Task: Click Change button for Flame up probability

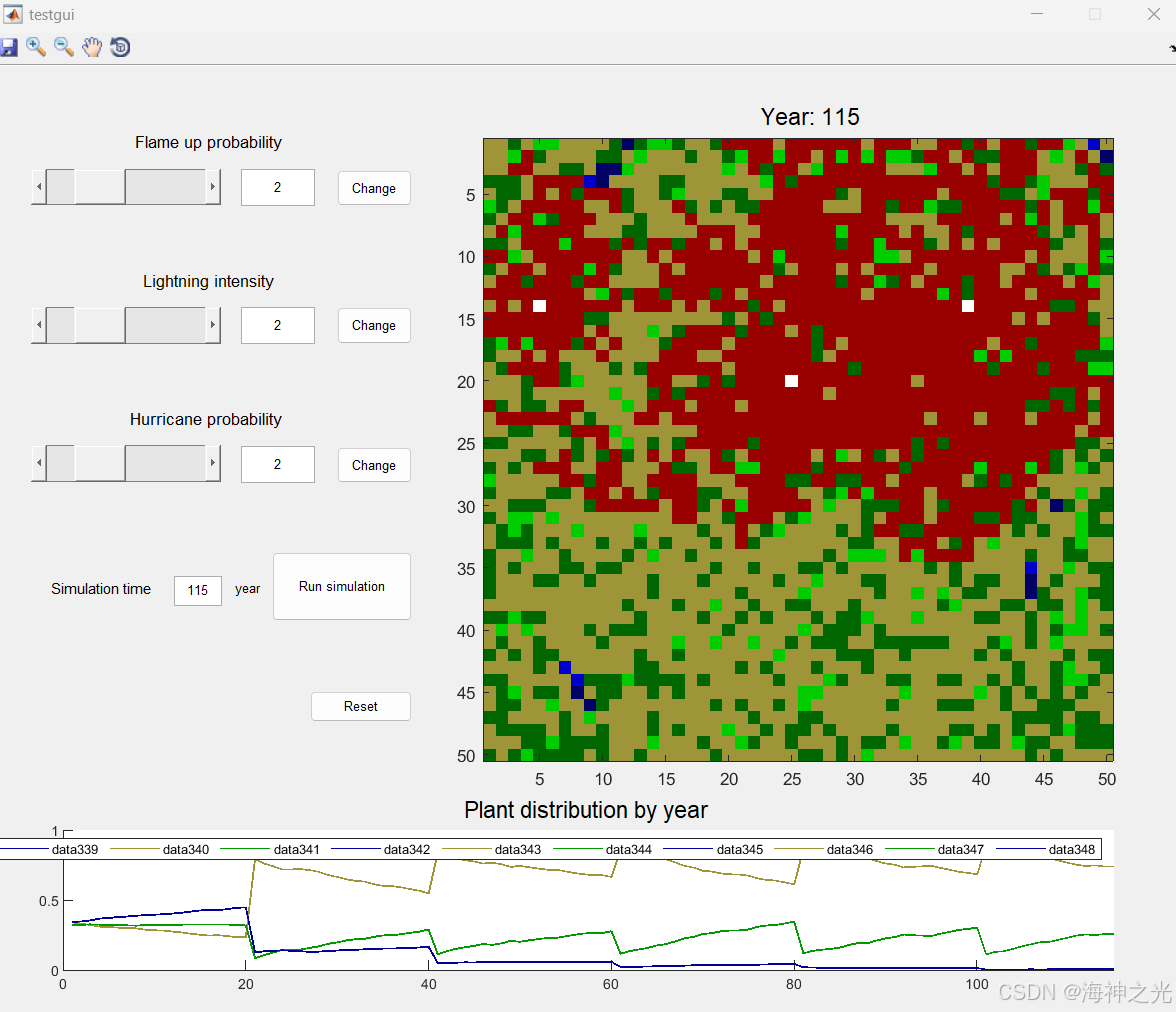Action: pos(374,188)
